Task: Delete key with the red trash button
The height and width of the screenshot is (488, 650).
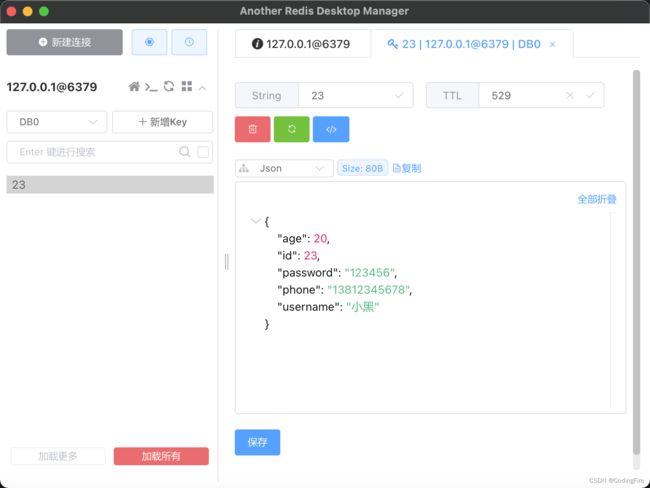Action: click(x=252, y=129)
